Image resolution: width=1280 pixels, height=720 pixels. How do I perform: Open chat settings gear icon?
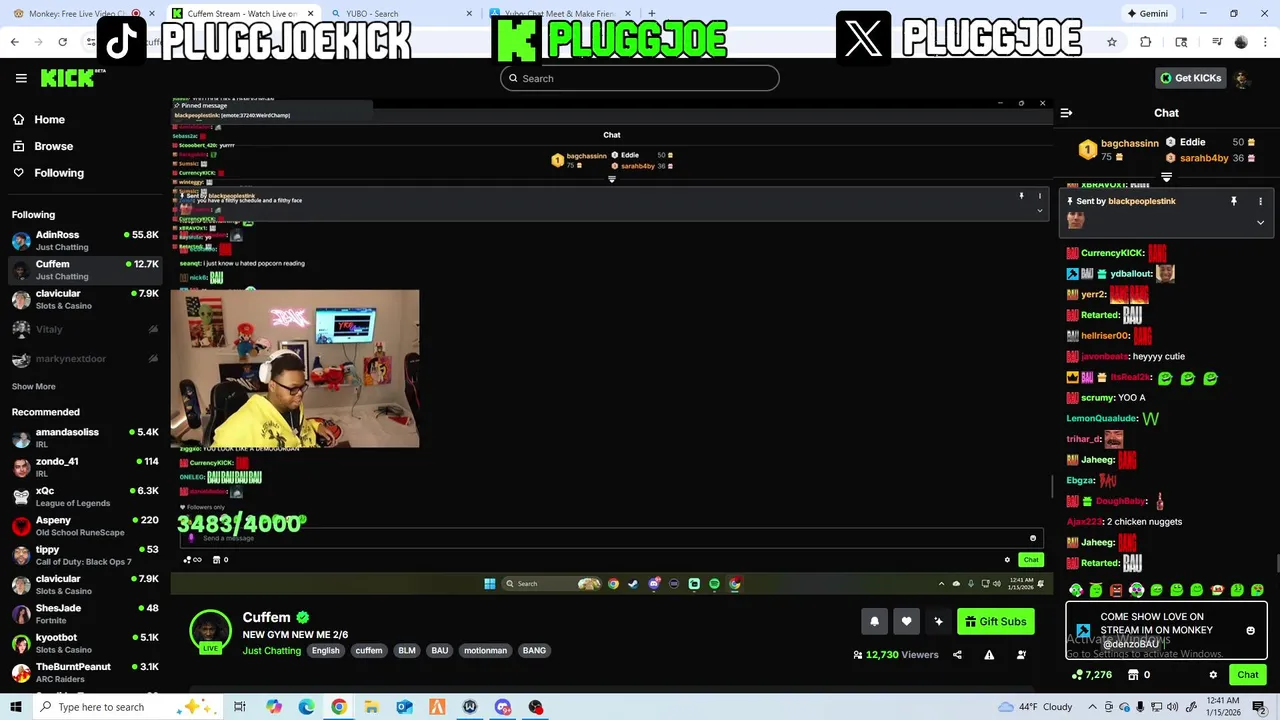[1213, 675]
